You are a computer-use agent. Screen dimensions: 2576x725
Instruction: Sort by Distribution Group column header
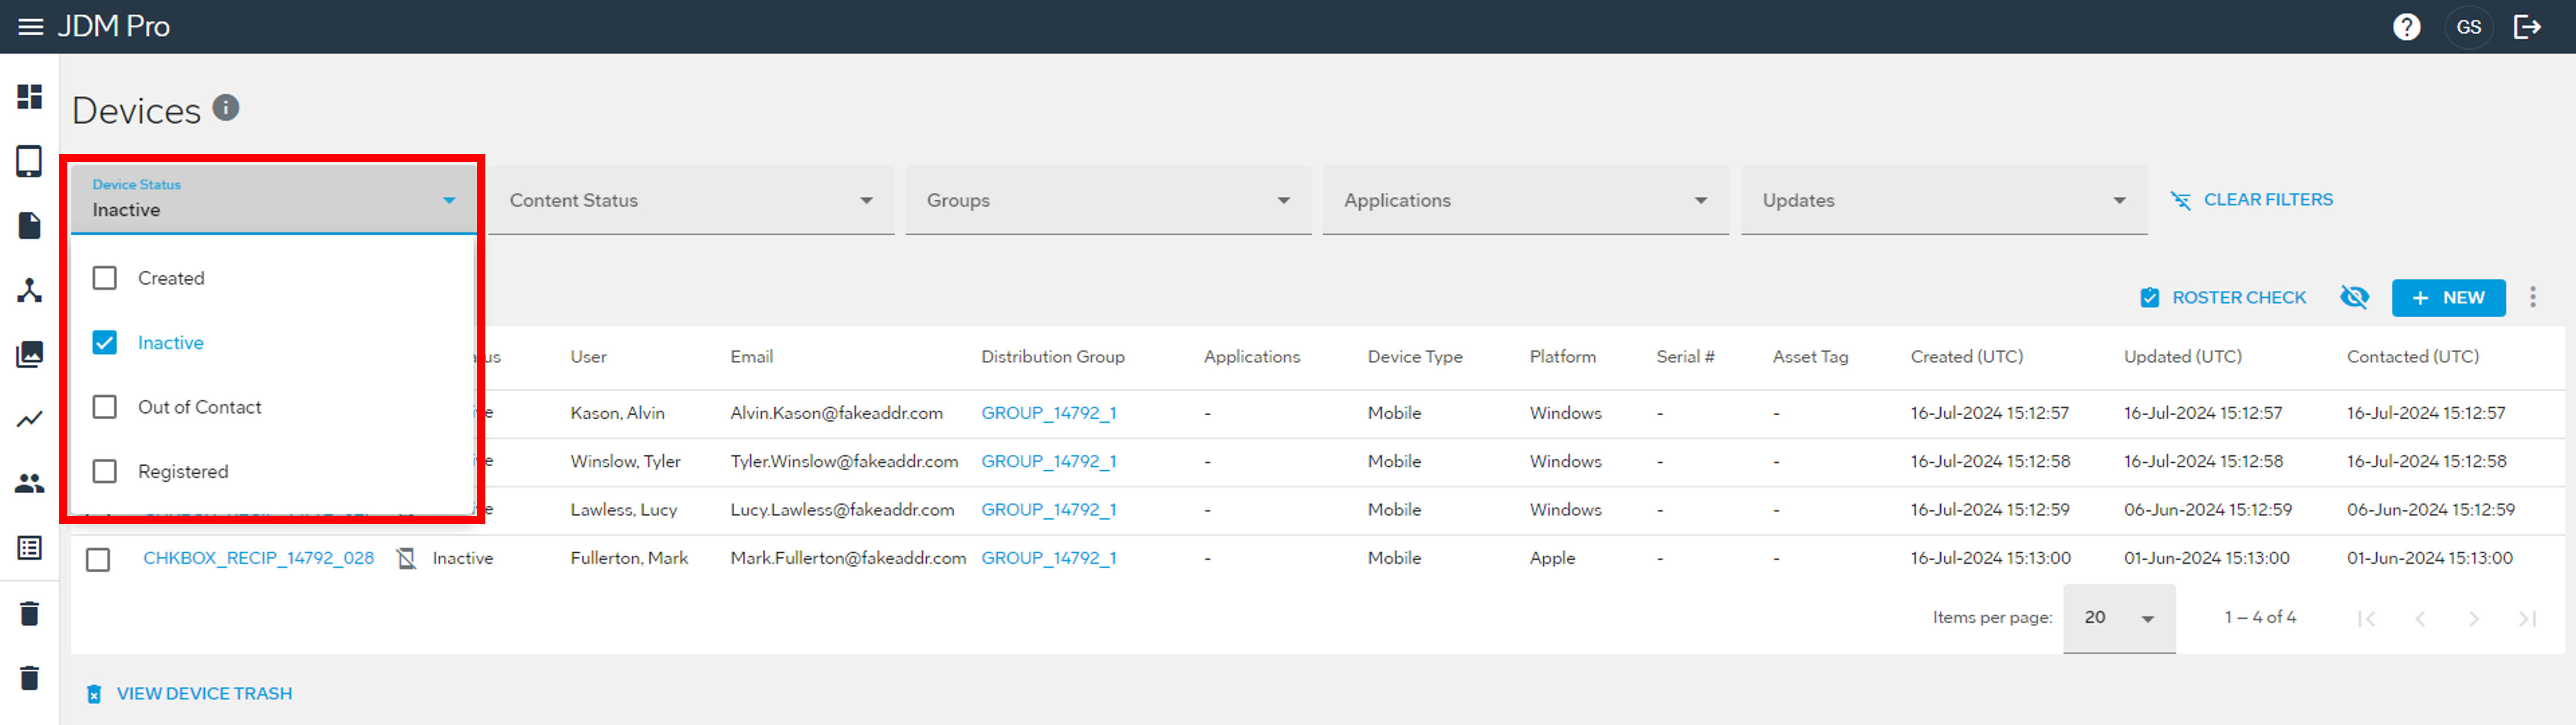pos(1052,357)
